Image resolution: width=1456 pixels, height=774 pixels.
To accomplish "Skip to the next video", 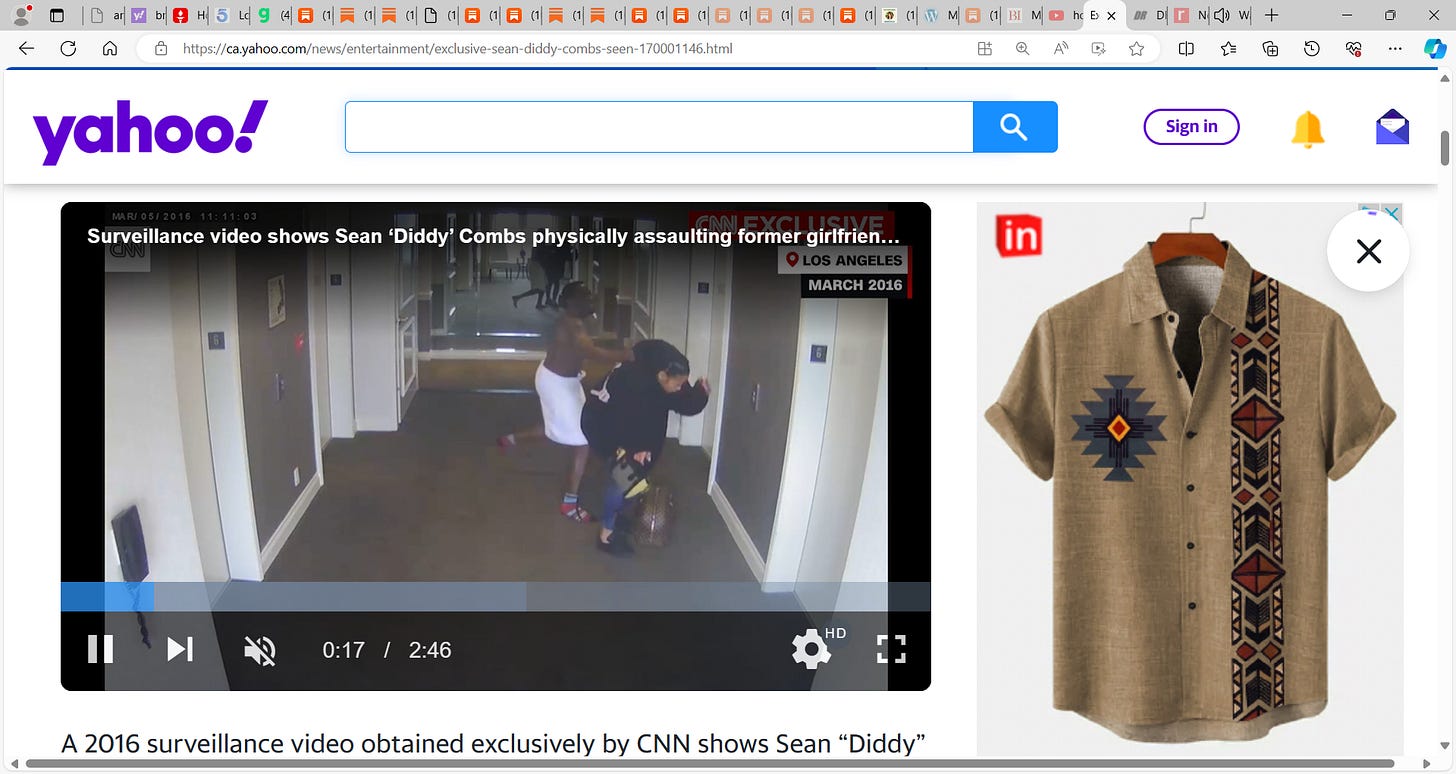I will pos(180,649).
